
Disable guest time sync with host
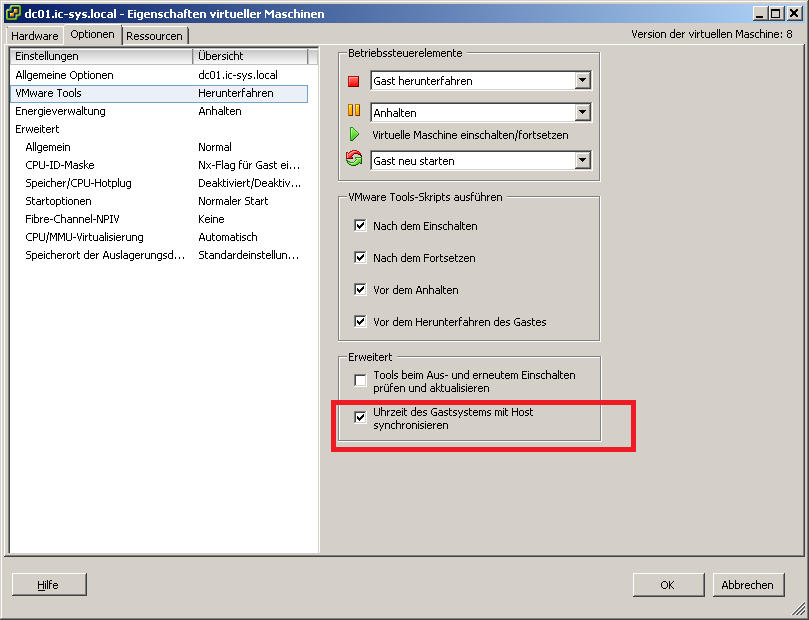click(x=360, y=418)
